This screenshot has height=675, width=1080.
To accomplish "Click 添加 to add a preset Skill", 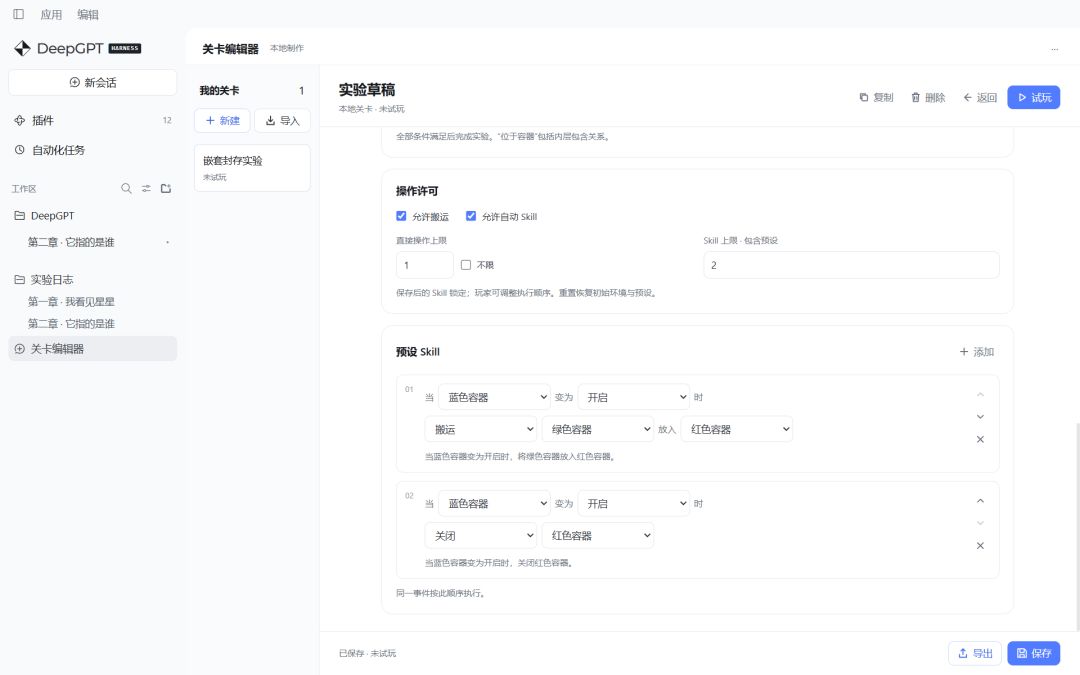I will point(977,352).
